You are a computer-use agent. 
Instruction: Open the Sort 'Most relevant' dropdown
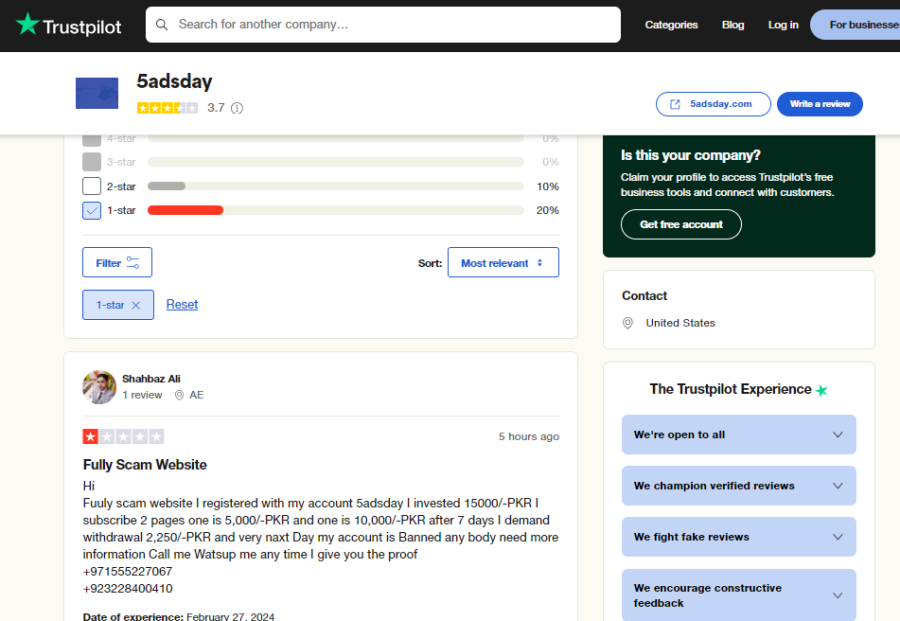click(x=503, y=262)
